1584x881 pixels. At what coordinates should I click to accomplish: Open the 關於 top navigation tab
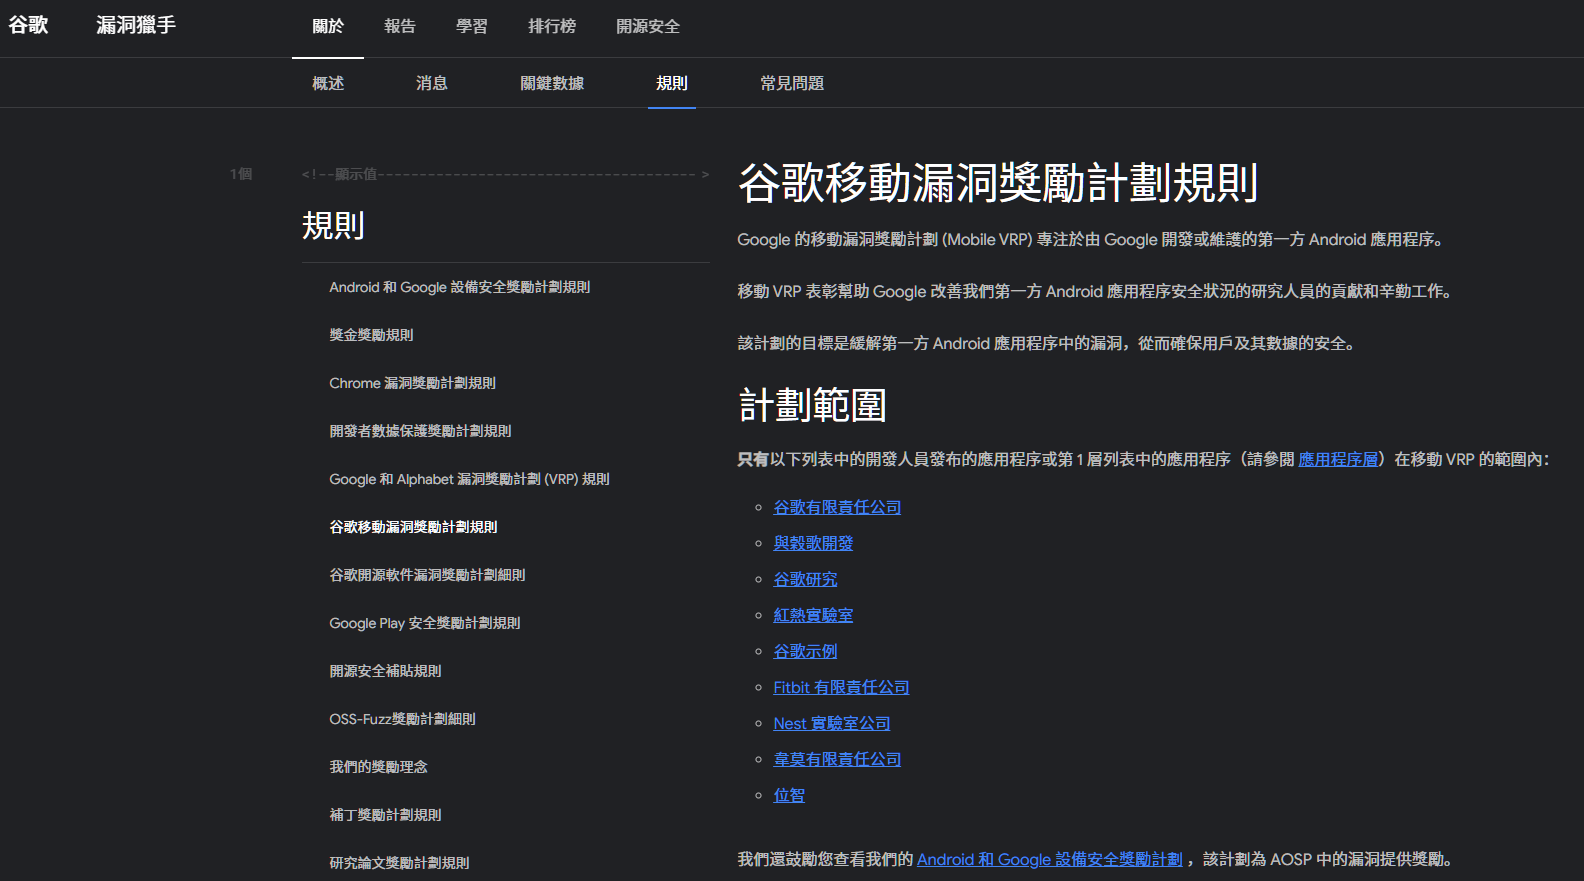click(x=328, y=27)
